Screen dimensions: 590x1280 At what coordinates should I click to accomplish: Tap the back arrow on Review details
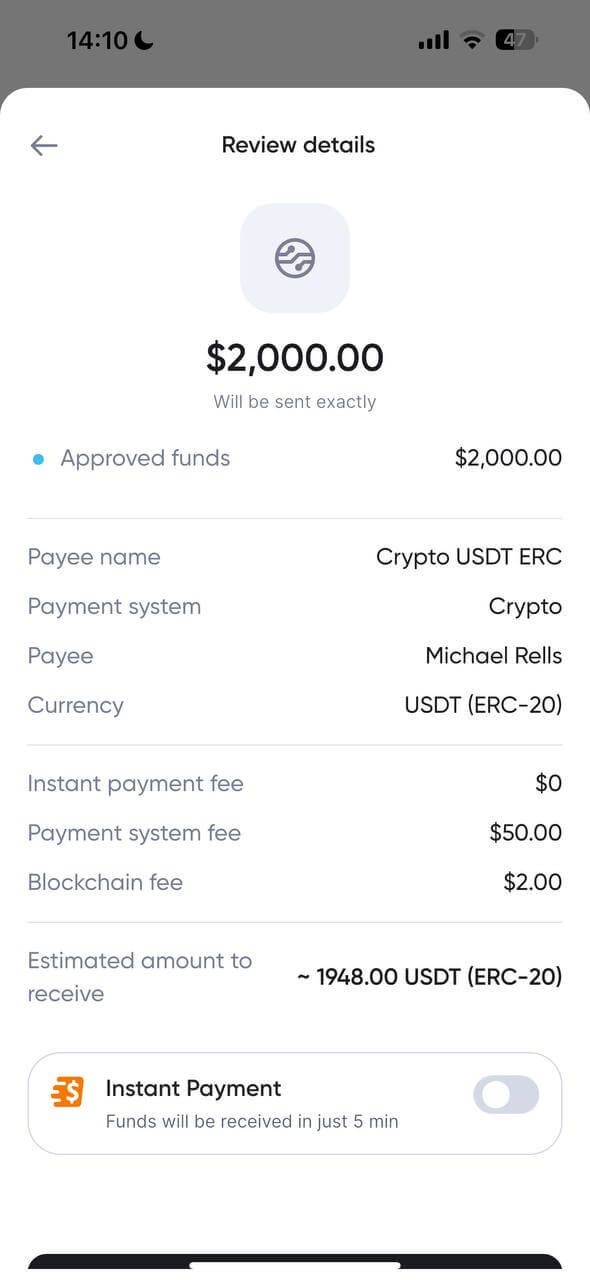[x=43, y=145]
